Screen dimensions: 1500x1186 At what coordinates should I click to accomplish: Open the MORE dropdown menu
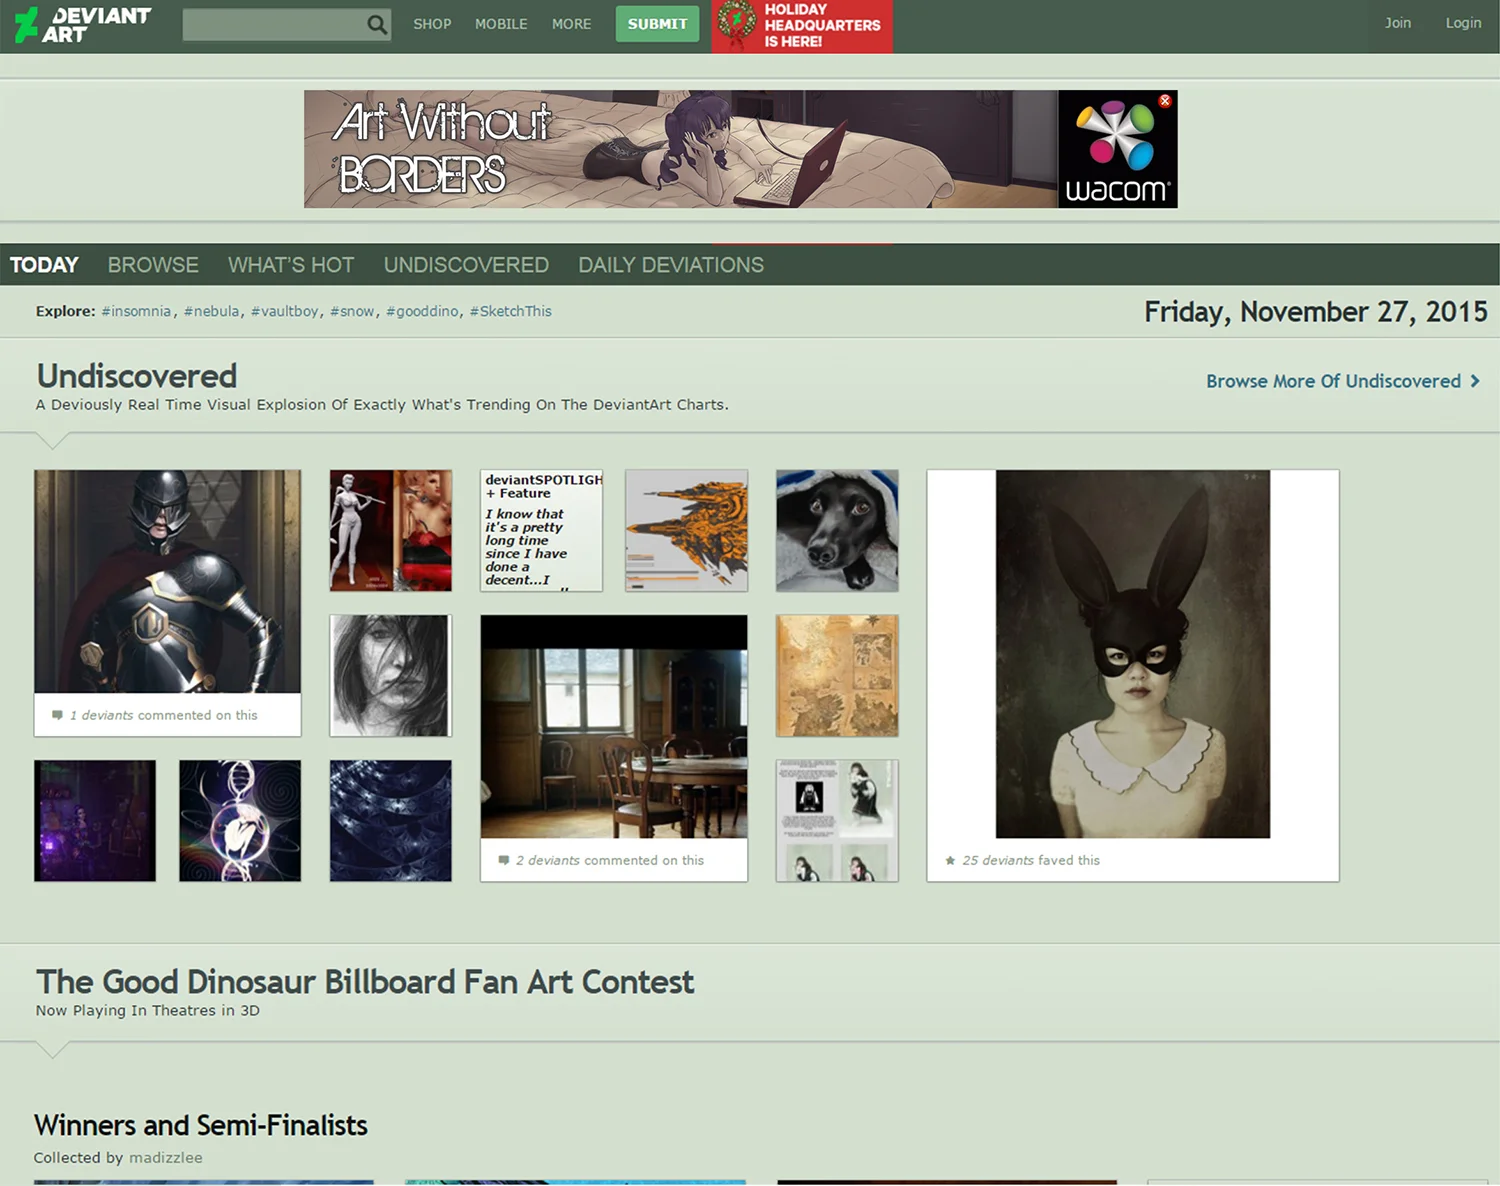tap(571, 24)
